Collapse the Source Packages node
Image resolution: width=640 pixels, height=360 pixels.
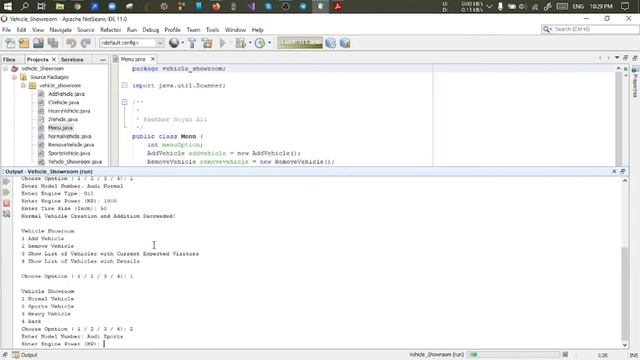pyautogui.click(x=14, y=77)
